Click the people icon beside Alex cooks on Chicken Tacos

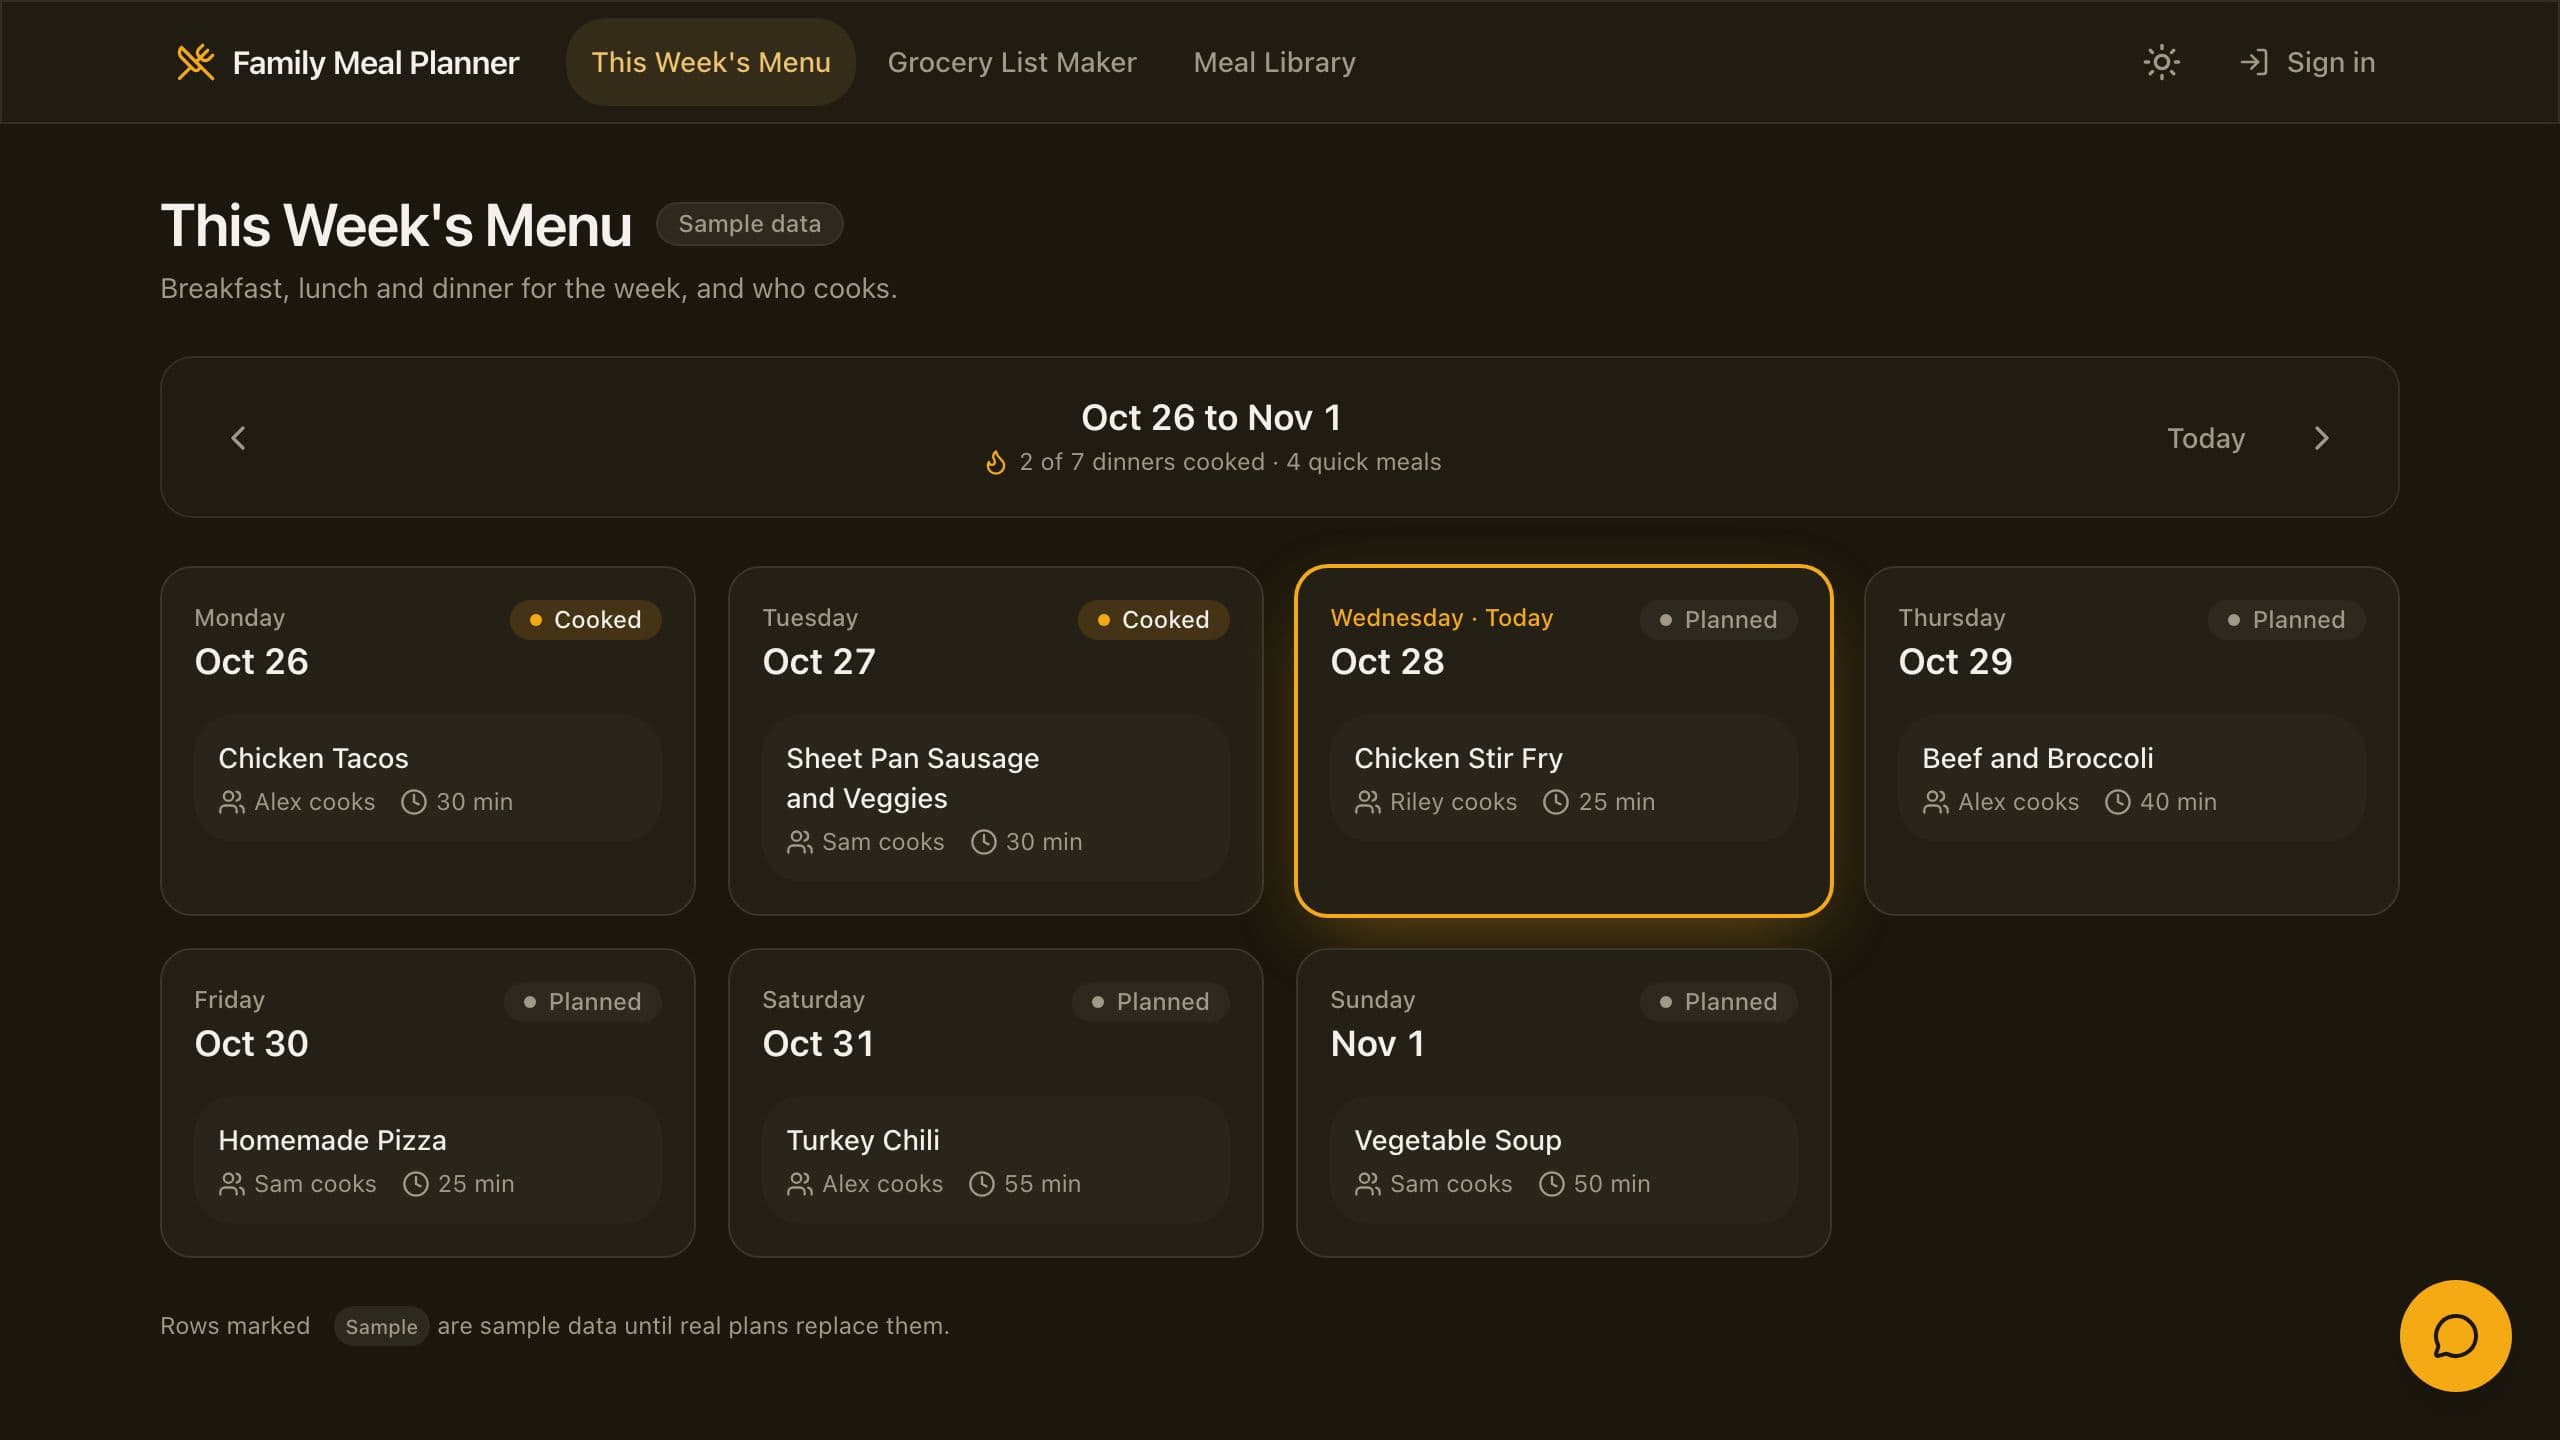coord(232,802)
